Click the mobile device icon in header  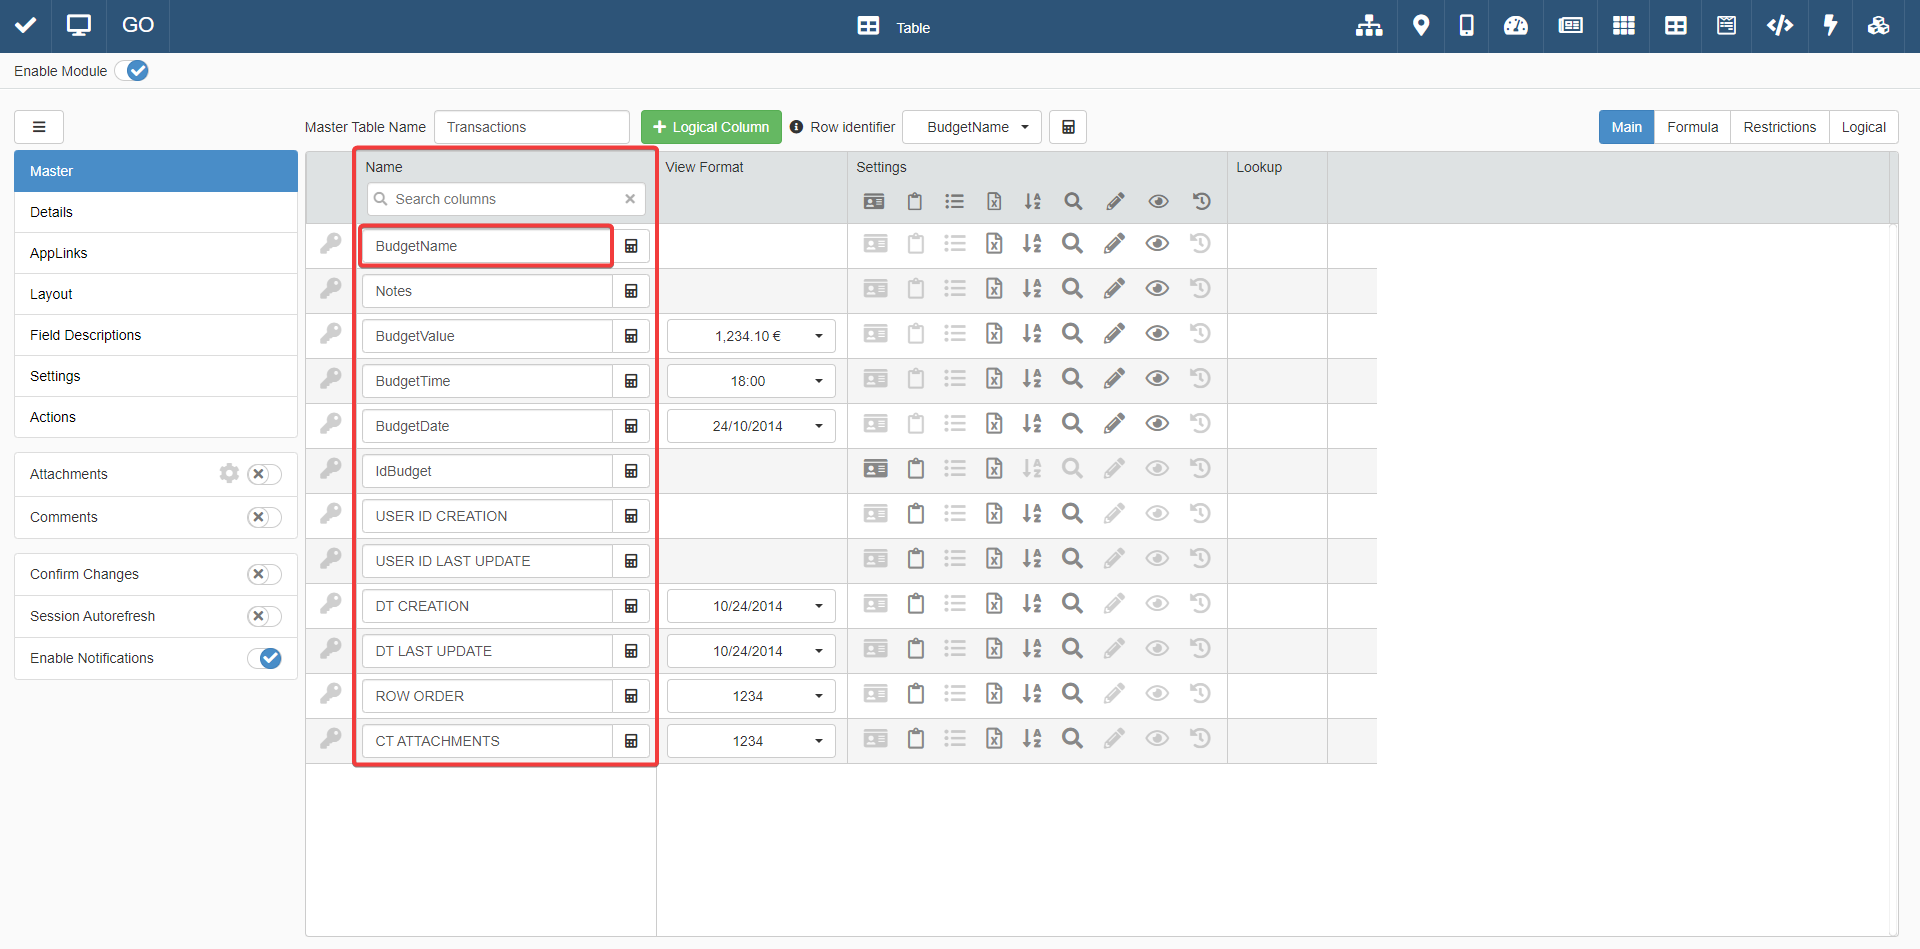point(1466,26)
